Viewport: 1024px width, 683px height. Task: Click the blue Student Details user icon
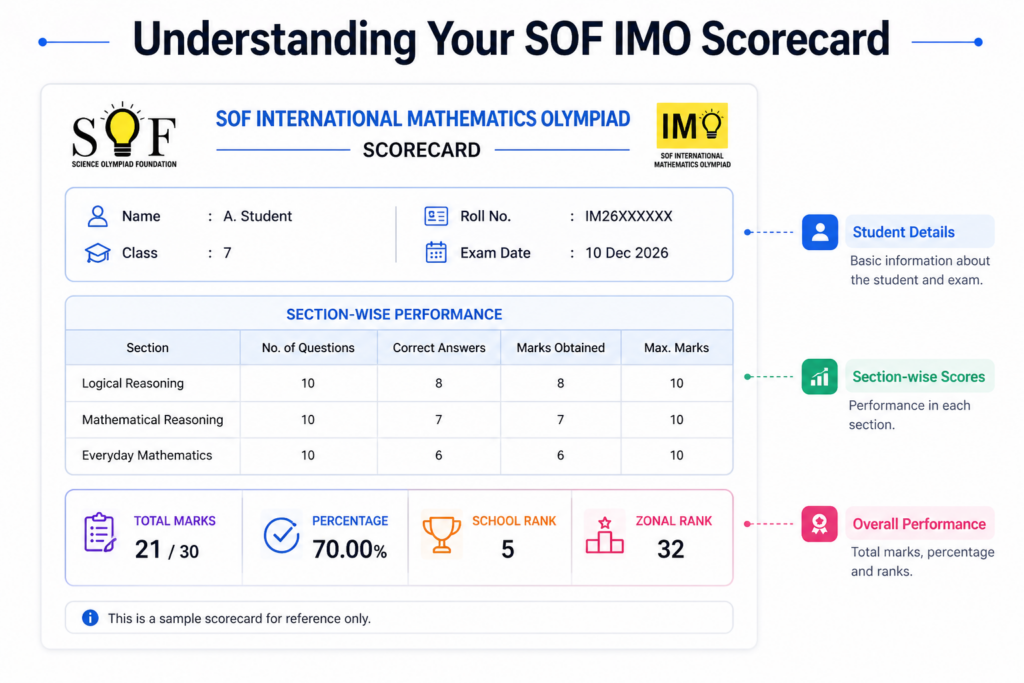819,232
